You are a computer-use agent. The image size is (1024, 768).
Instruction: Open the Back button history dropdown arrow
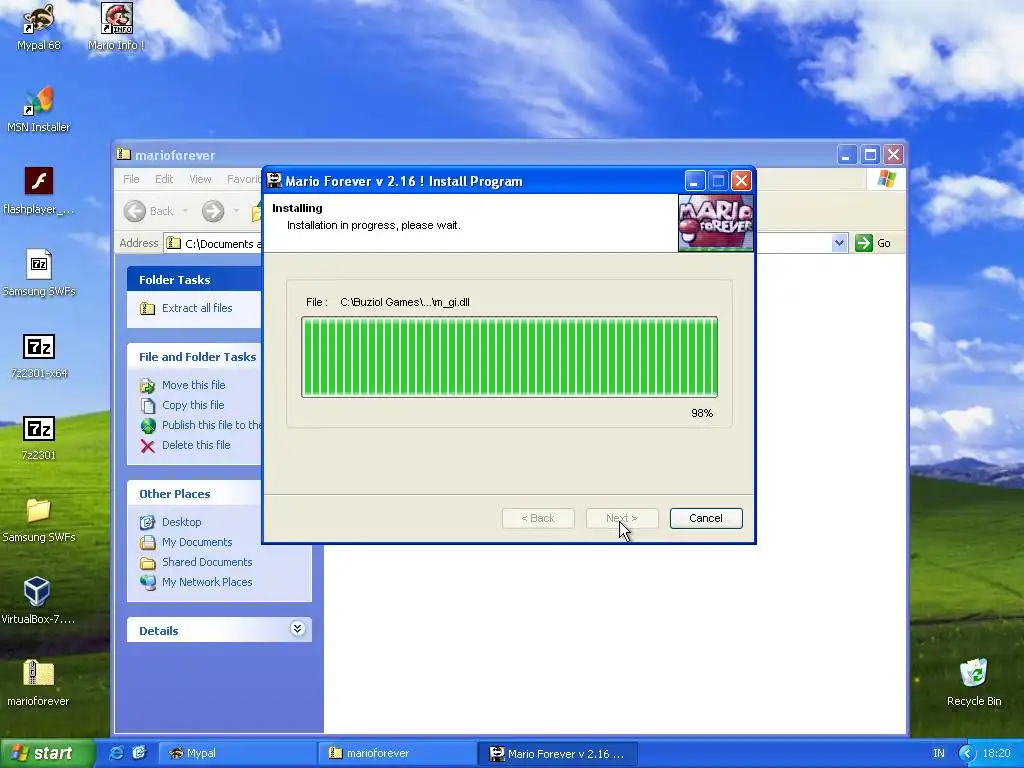pos(185,211)
